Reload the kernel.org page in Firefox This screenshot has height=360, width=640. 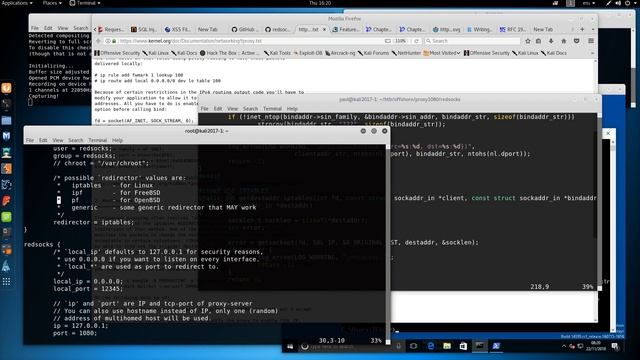point(416,41)
